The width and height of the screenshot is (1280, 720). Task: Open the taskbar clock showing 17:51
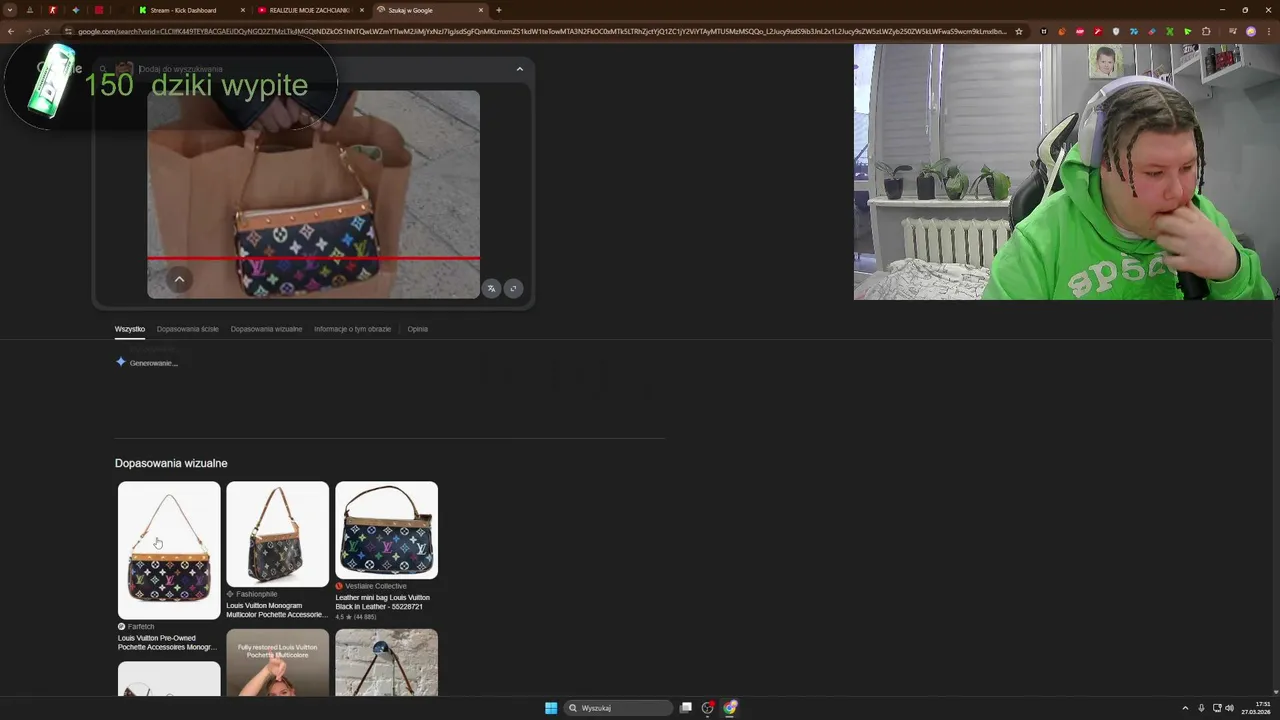click(x=1256, y=708)
